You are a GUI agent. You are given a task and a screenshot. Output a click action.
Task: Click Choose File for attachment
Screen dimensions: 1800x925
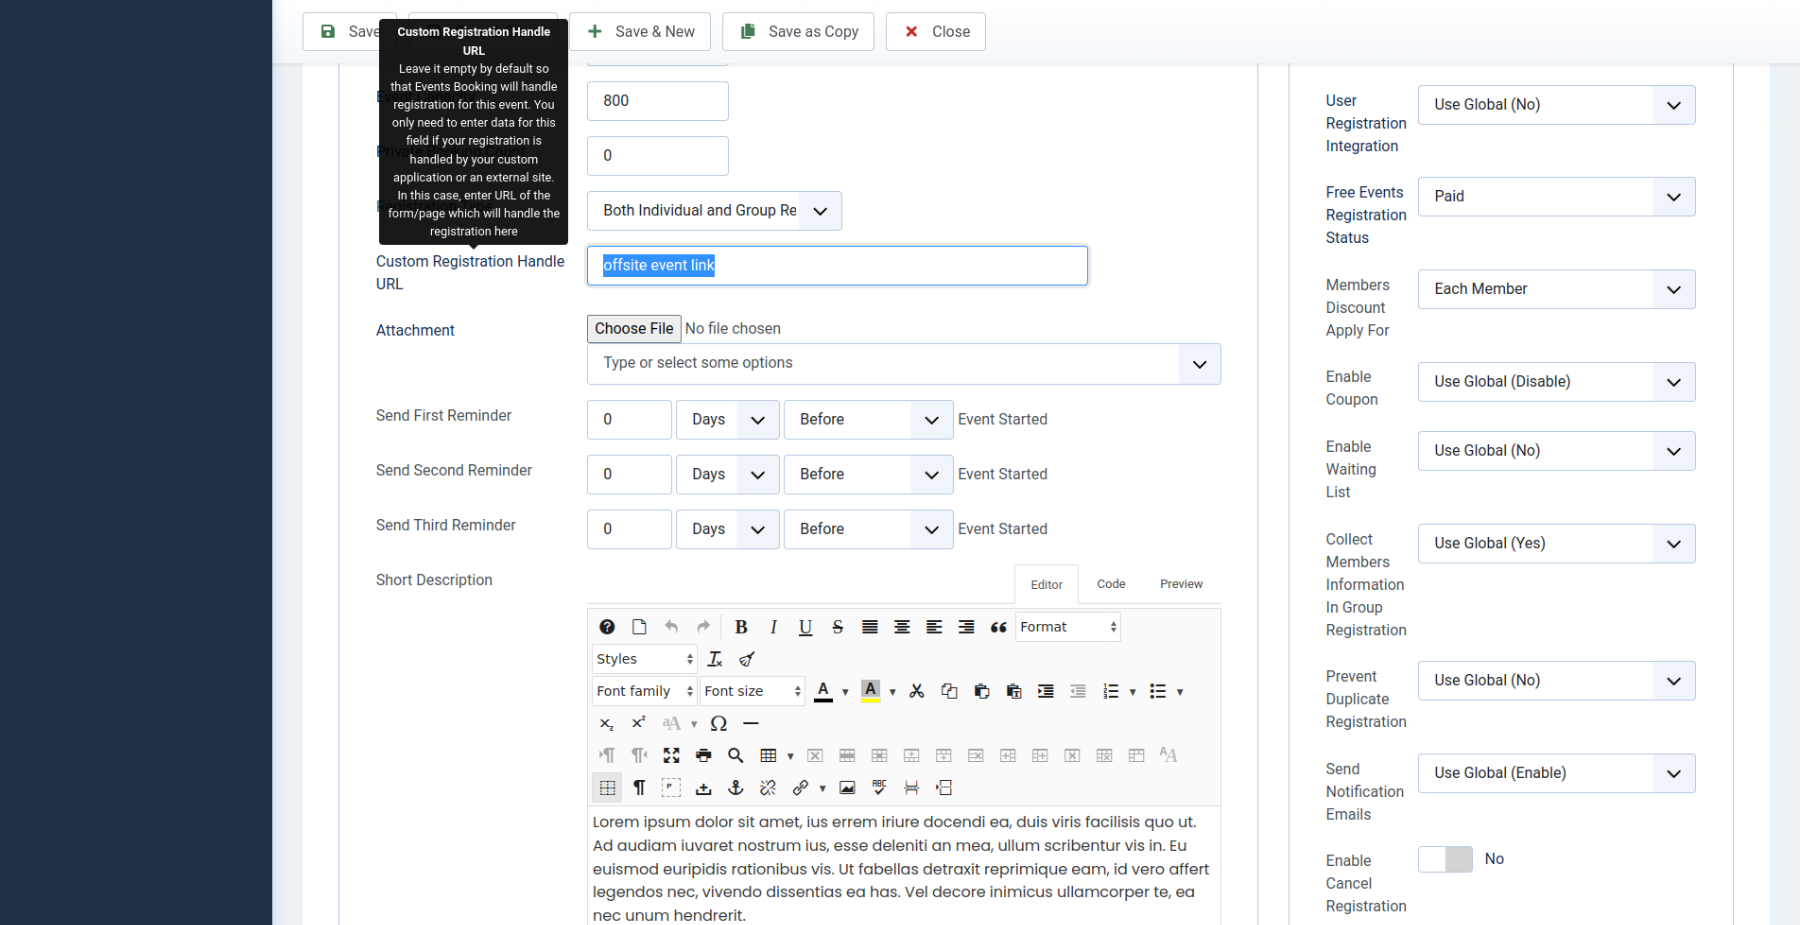coord(634,329)
